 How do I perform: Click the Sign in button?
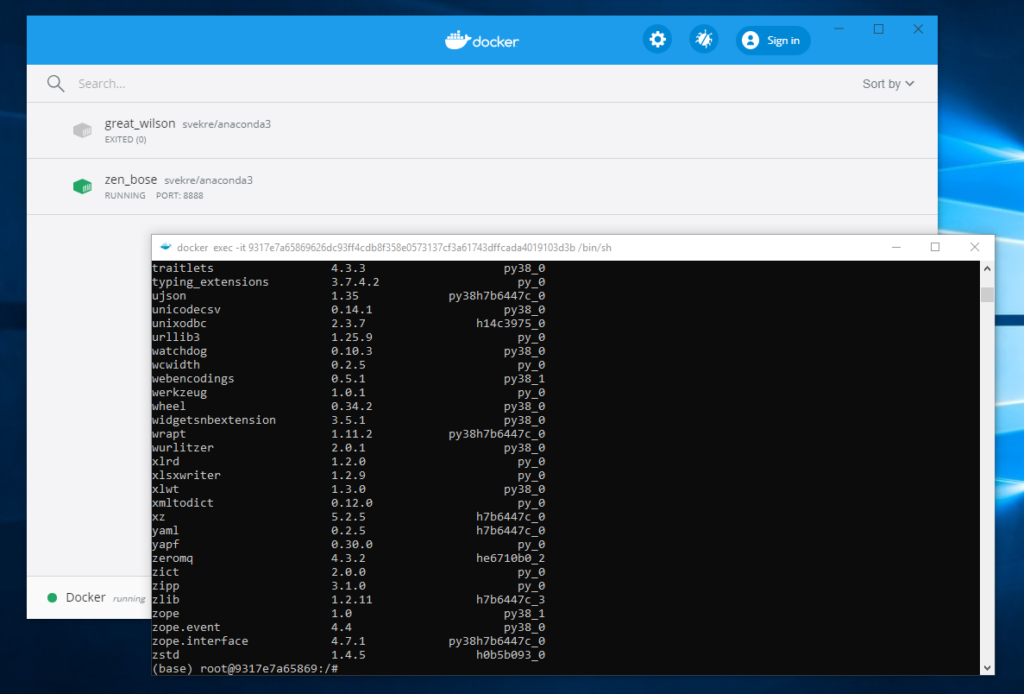[x=773, y=40]
